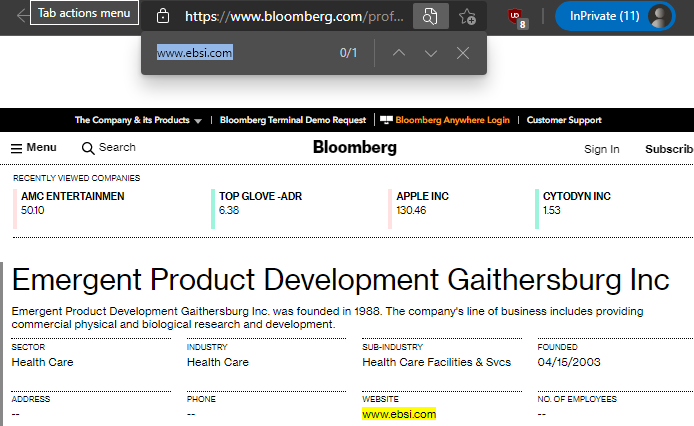Click the NO. OF EMPLOYEES label
This screenshot has width=694, height=426.
coord(577,399)
